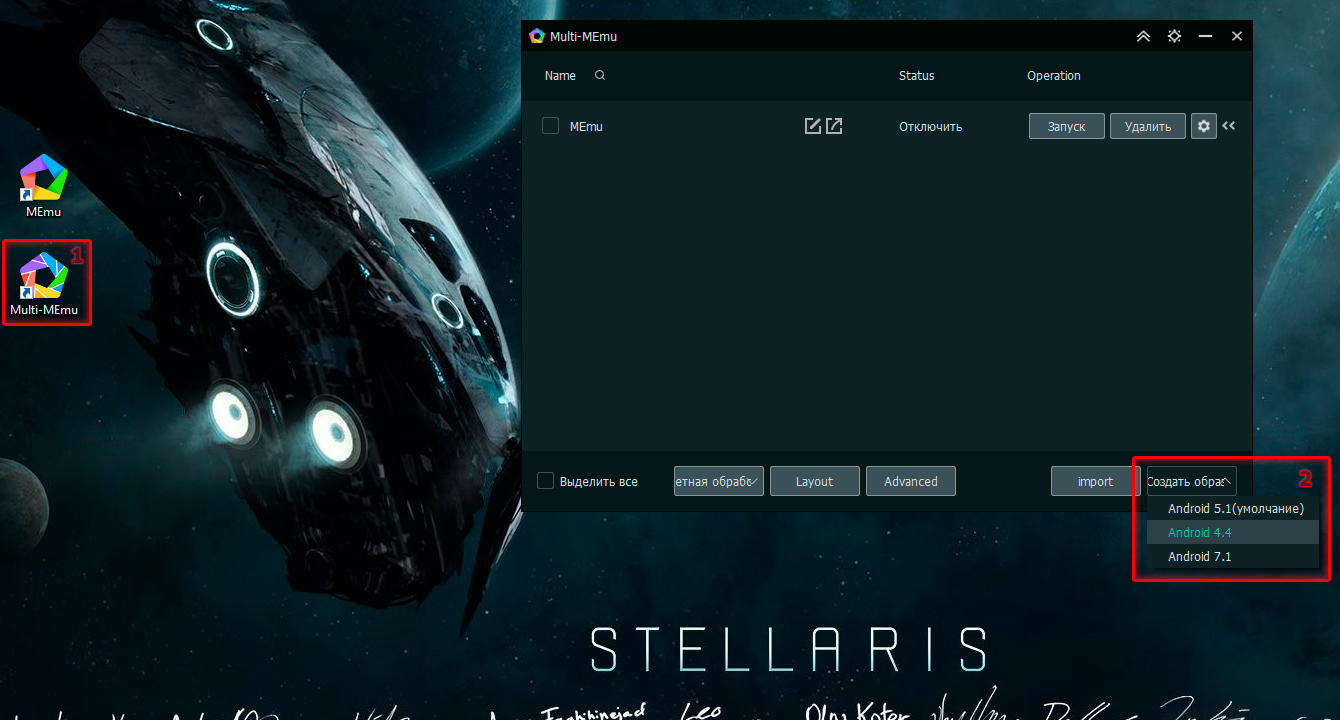Click the Layout button

pyautogui.click(x=814, y=481)
